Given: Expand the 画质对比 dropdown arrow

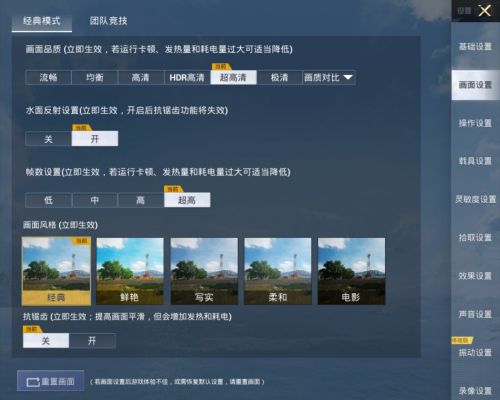Looking at the screenshot, I should tap(348, 77).
